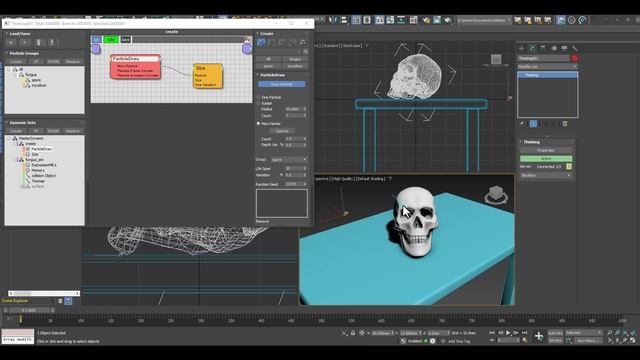Click the first Create category icon

pos(261,42)
